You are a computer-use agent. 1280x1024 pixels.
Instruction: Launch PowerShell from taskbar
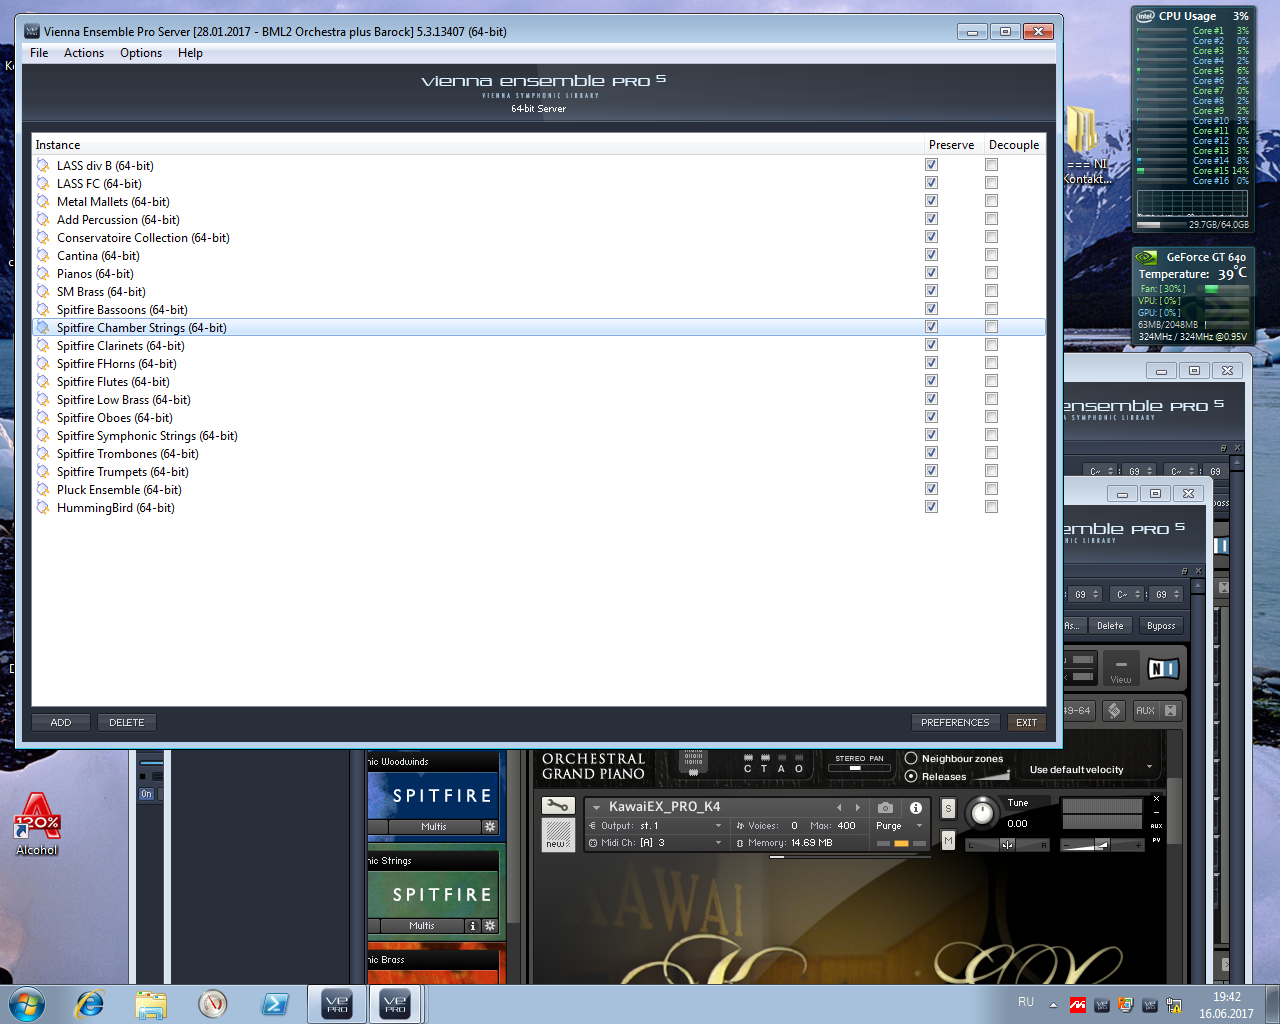275,1004
